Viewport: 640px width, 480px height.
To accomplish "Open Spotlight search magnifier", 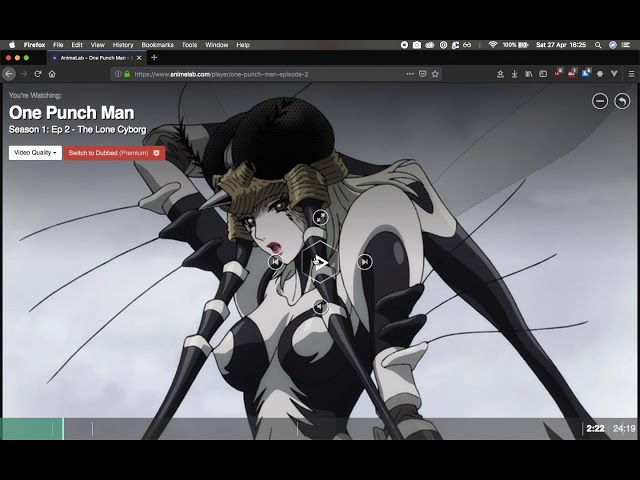I will [598, 45].
